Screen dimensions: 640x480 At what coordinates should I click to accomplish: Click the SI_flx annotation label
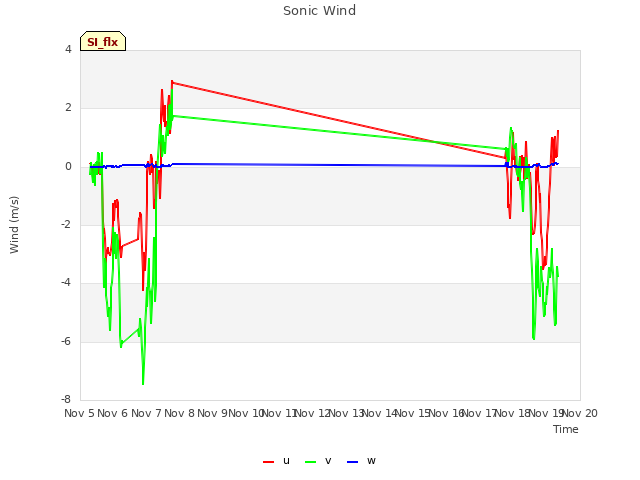point(103,41)
